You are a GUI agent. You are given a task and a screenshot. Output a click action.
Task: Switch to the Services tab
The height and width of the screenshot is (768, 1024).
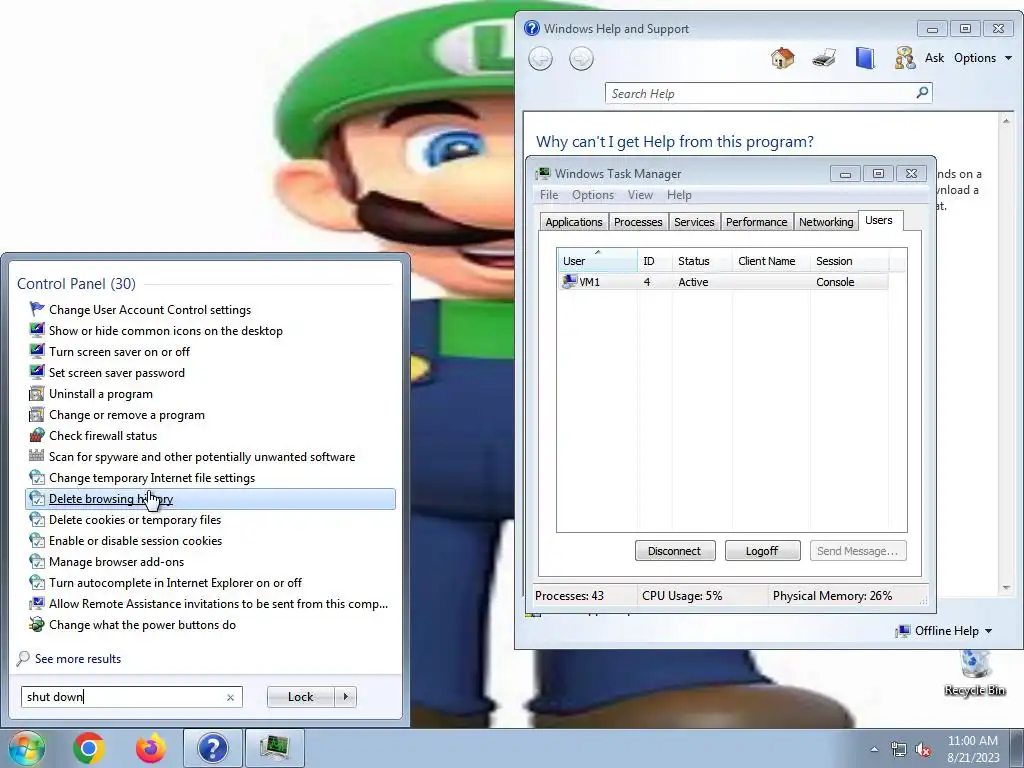pos(694,222)
